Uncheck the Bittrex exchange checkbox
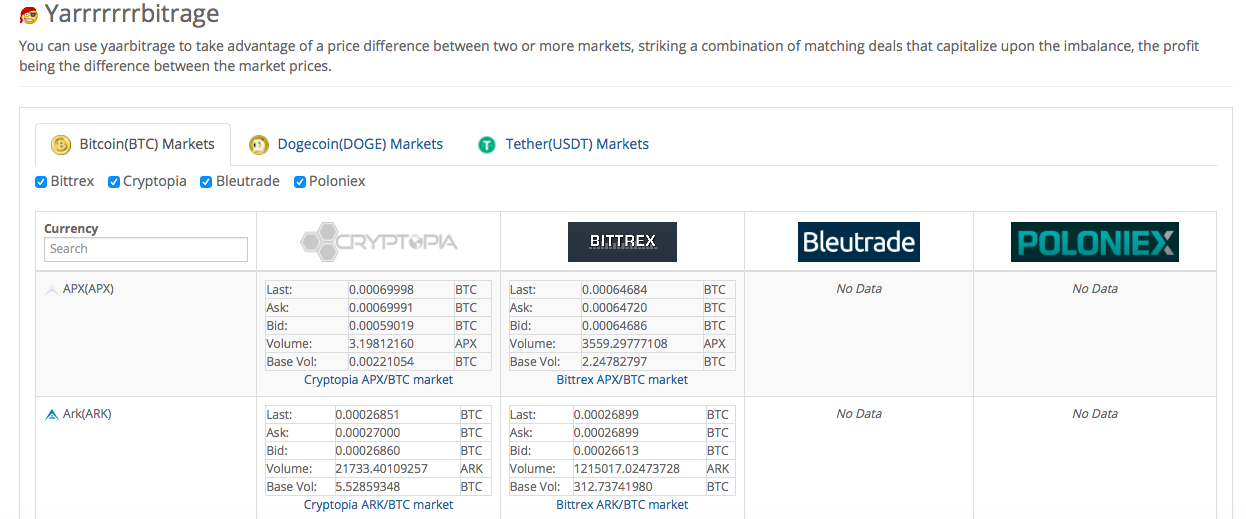 [x=41, y=182]
